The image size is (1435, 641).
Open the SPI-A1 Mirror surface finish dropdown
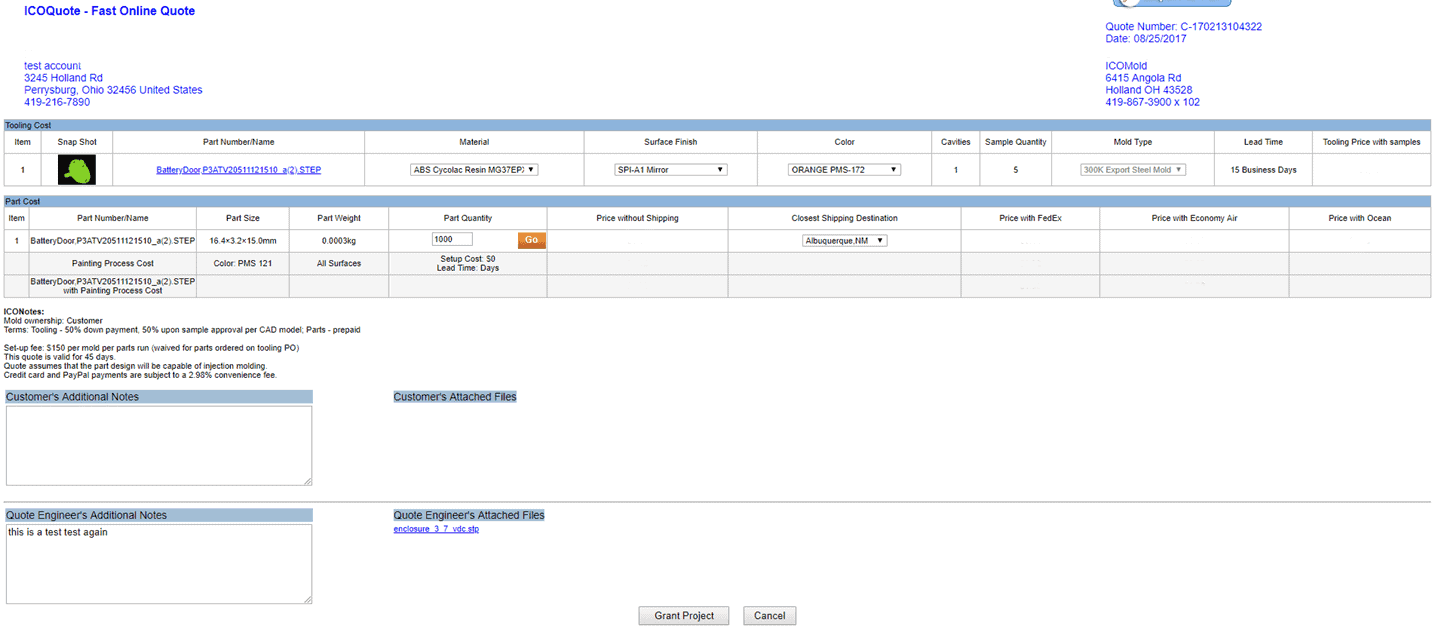[x=670, y=170]
